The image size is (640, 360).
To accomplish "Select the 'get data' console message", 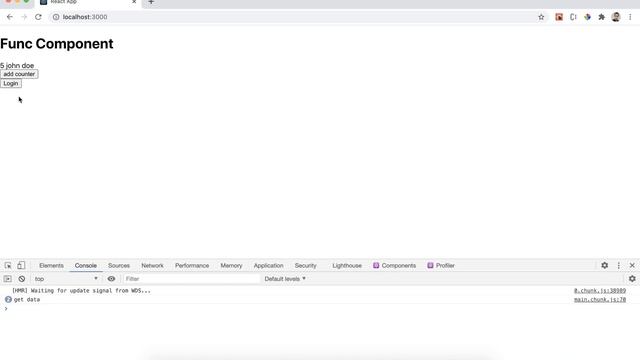I will click(27, 300).
